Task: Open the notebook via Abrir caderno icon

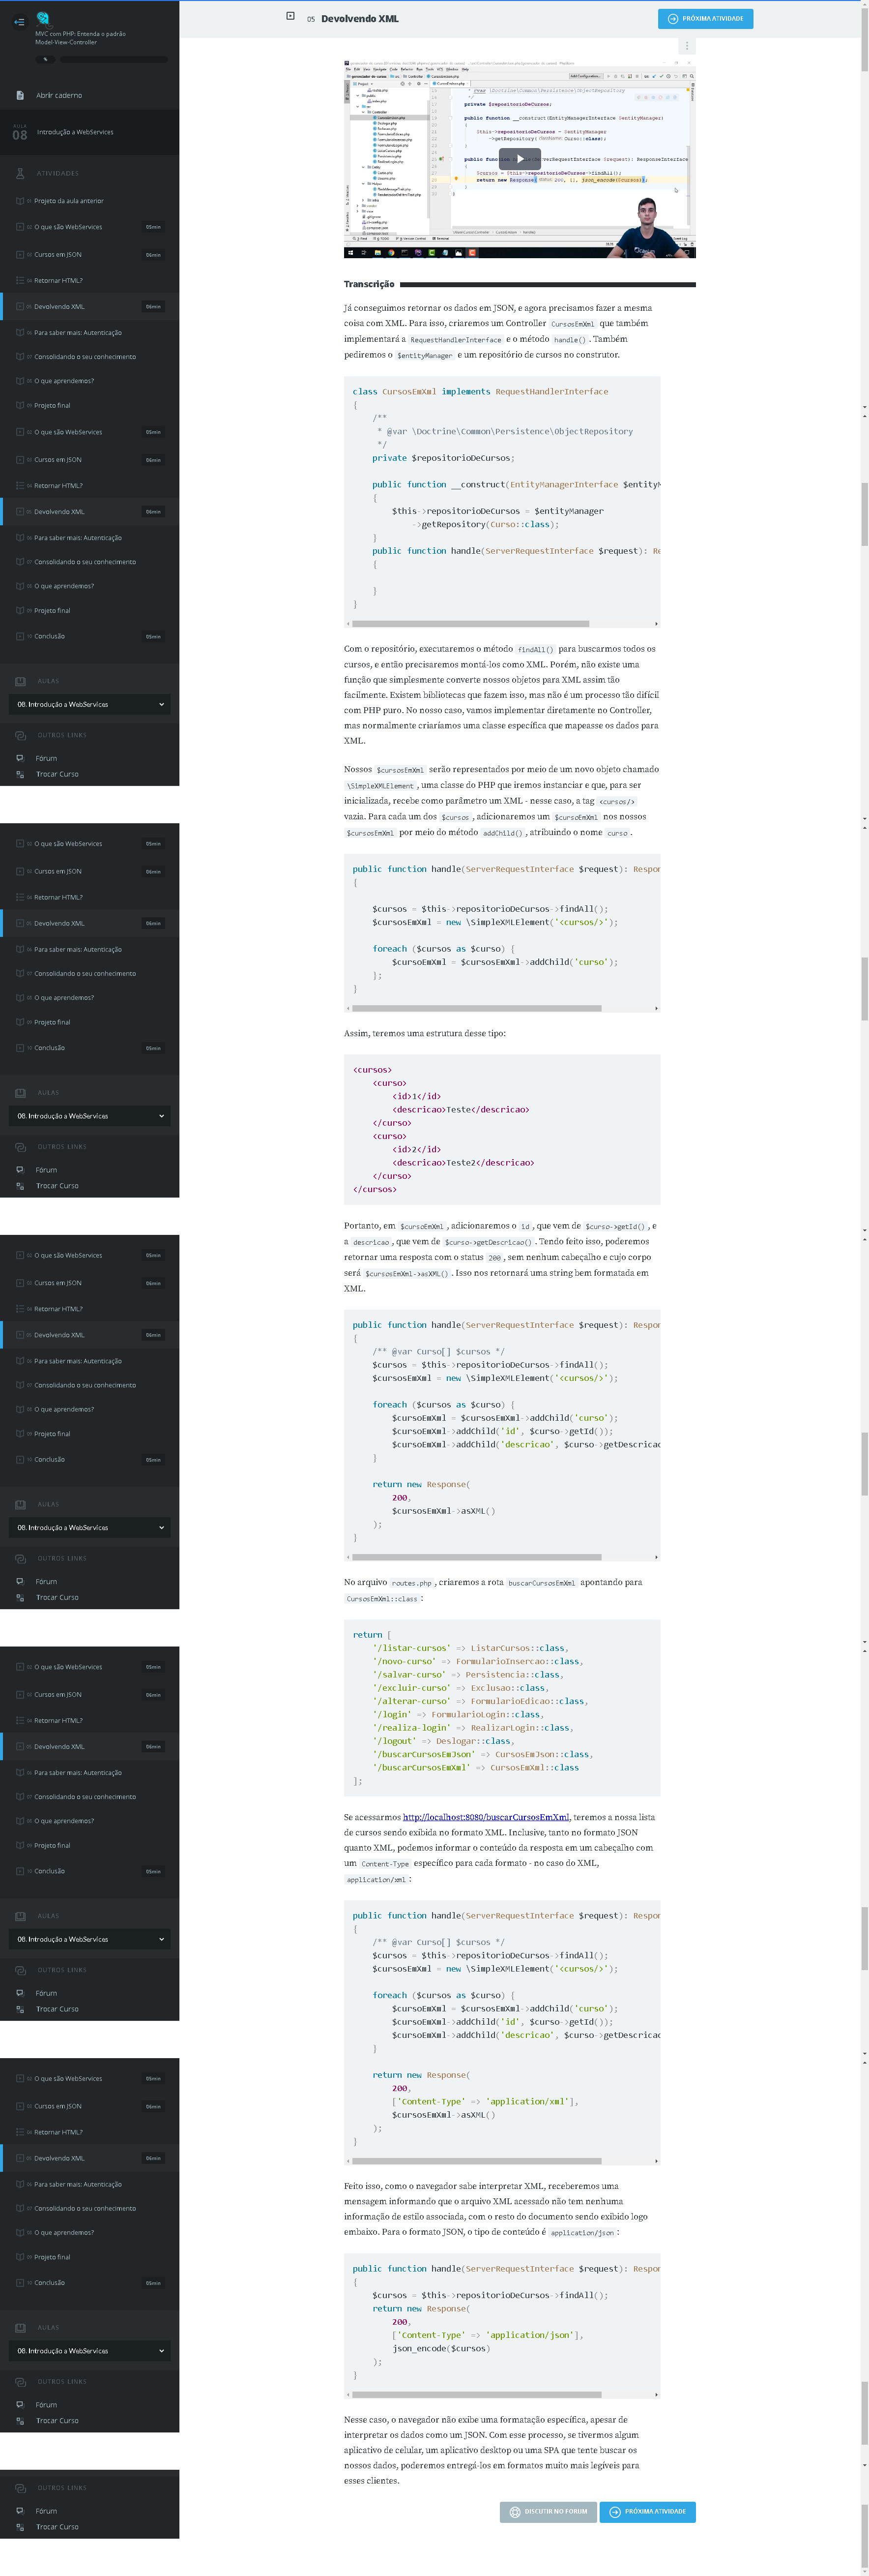Action: (20, 96)
